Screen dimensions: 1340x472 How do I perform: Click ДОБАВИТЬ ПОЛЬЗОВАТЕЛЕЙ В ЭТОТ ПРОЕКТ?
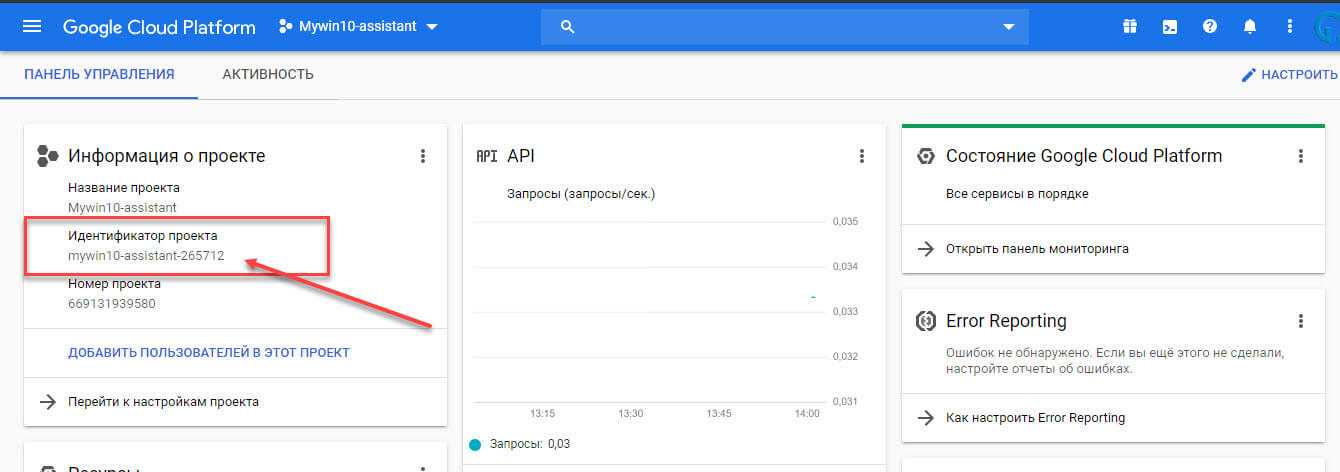point(209,353)
